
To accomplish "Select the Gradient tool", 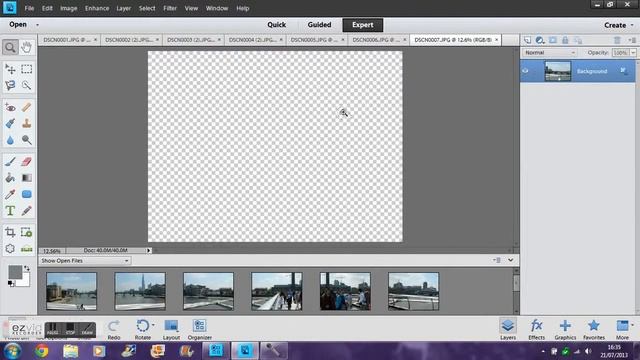I will tap(27, 178).
